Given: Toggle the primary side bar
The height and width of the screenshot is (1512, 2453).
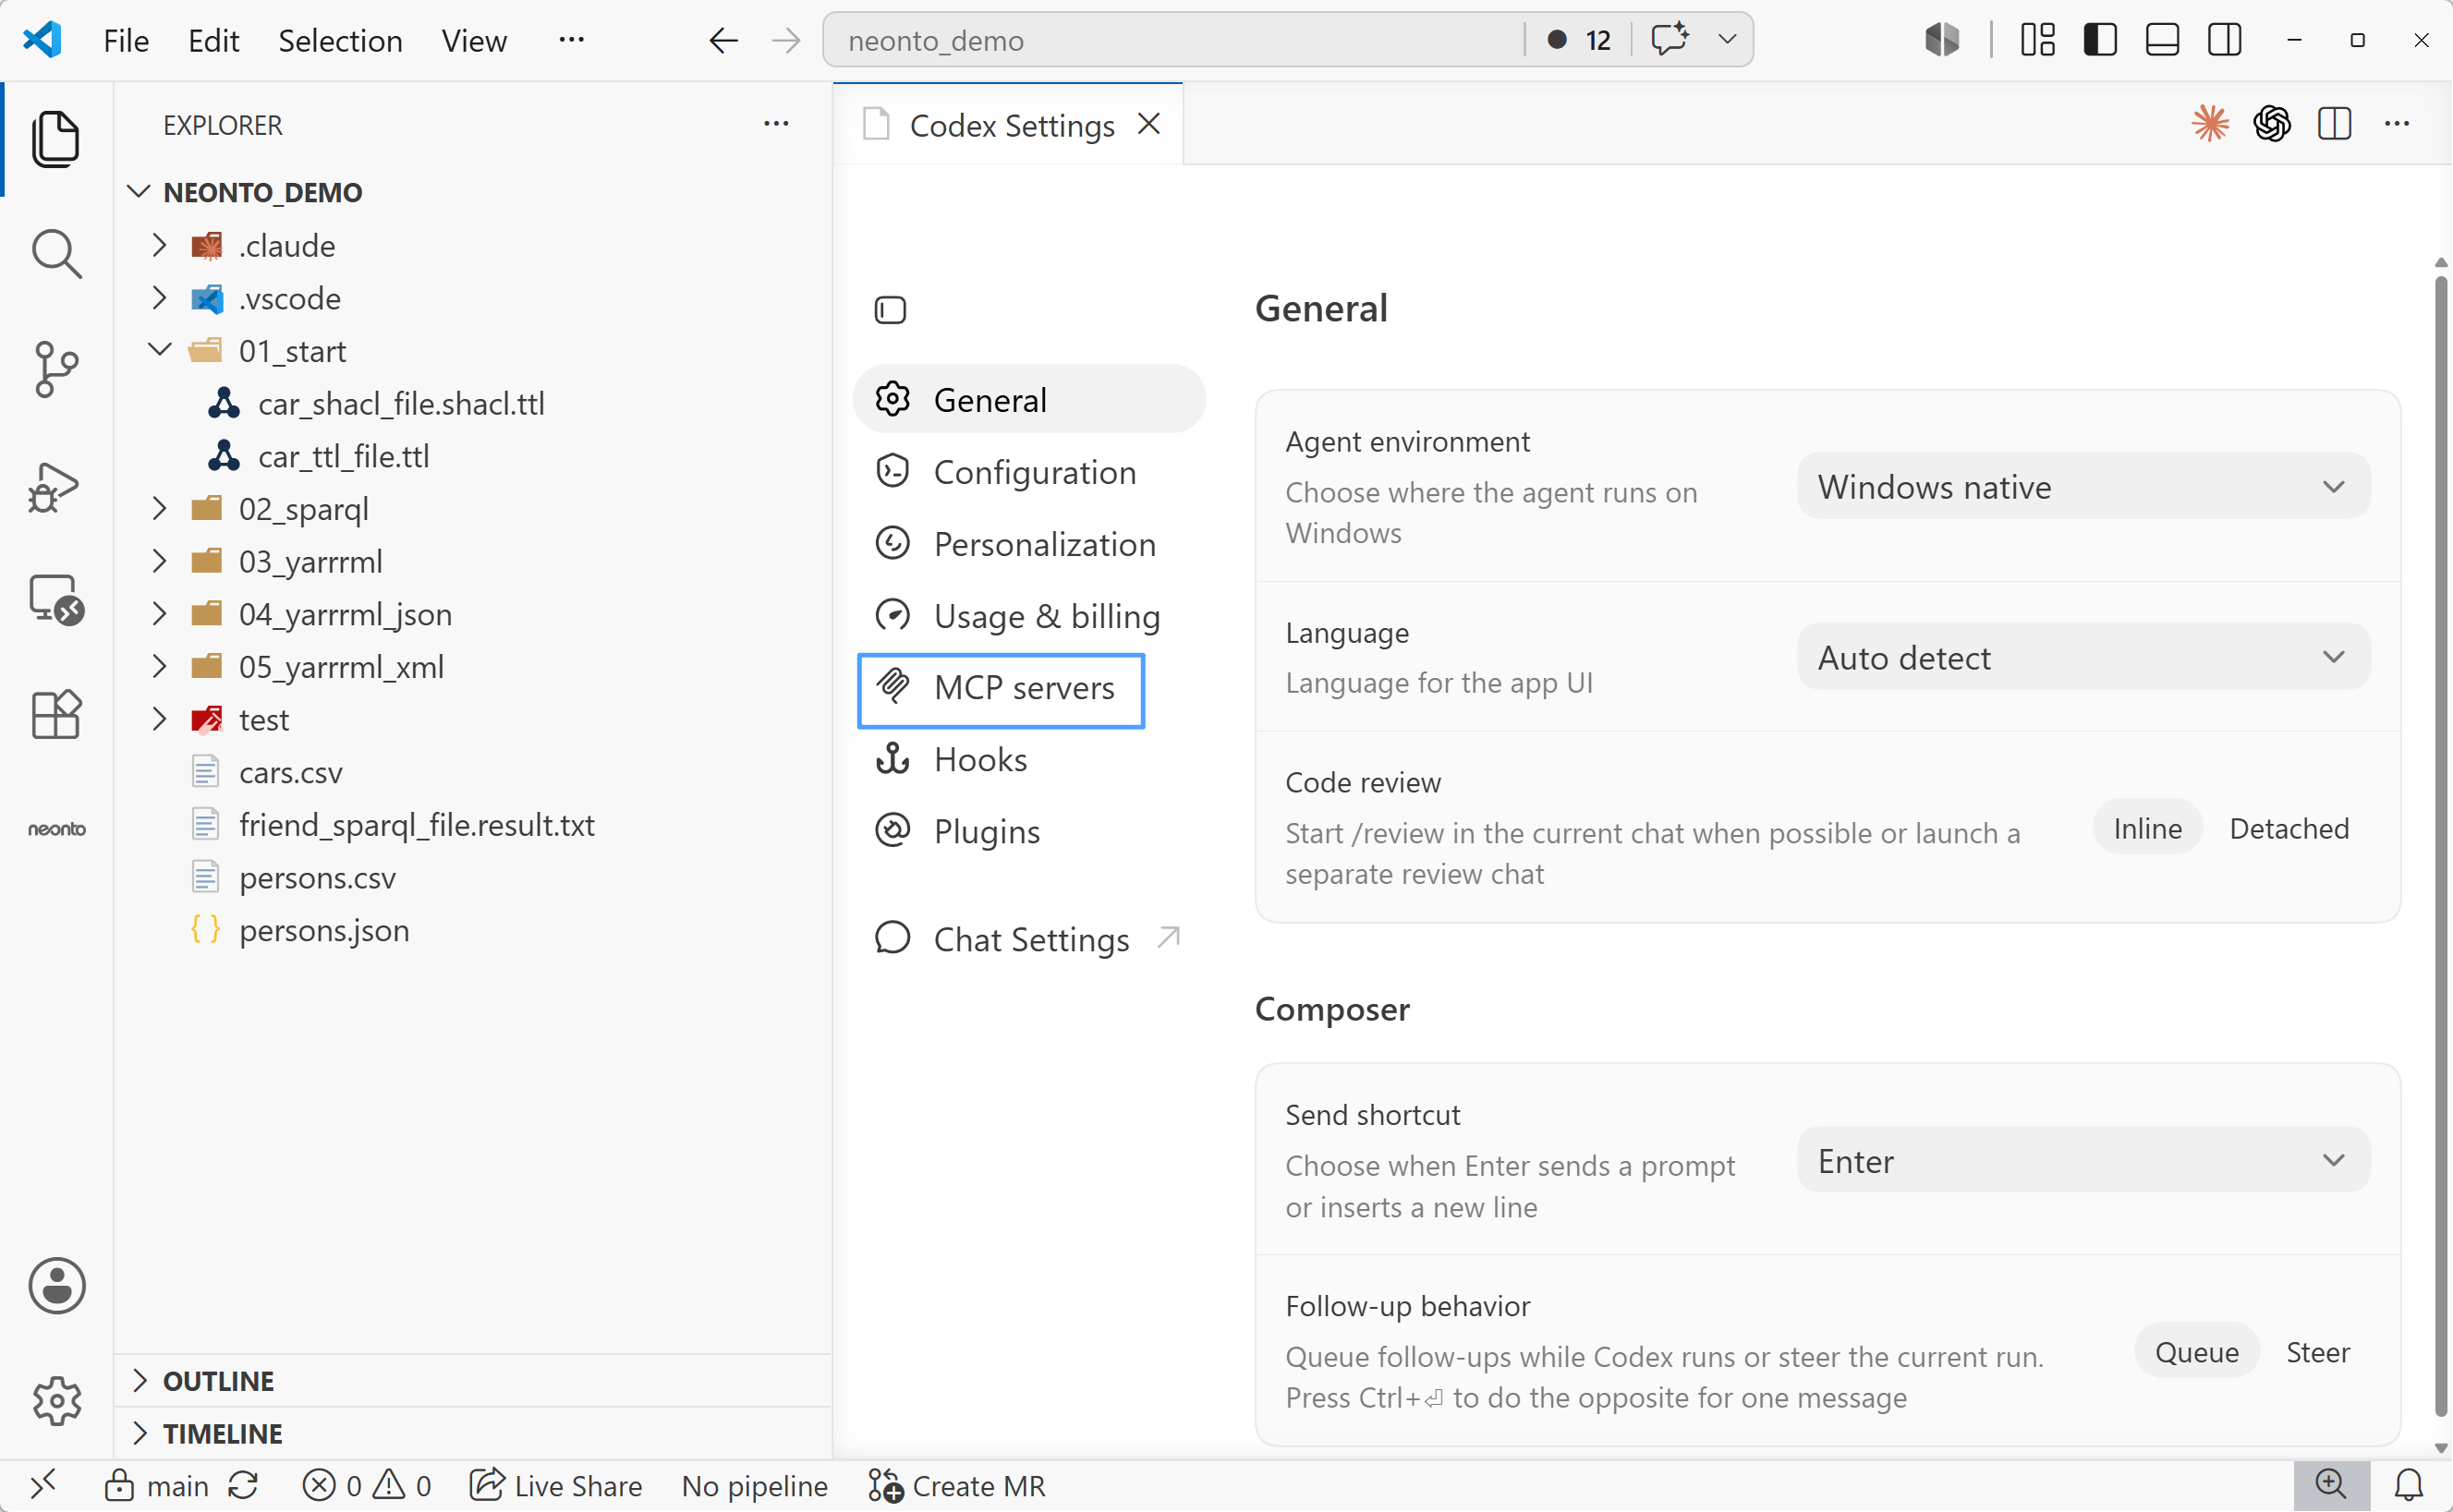Looking at the screenshot, I should (x=2100, y=40).
